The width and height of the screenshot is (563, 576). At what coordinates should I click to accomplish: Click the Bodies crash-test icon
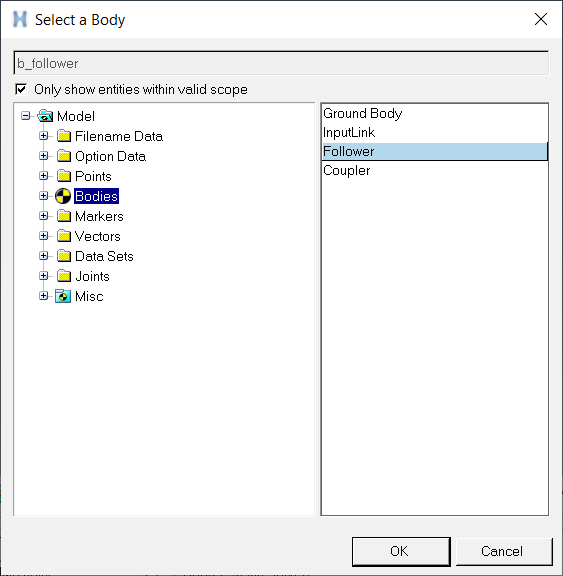pos(63,196)
